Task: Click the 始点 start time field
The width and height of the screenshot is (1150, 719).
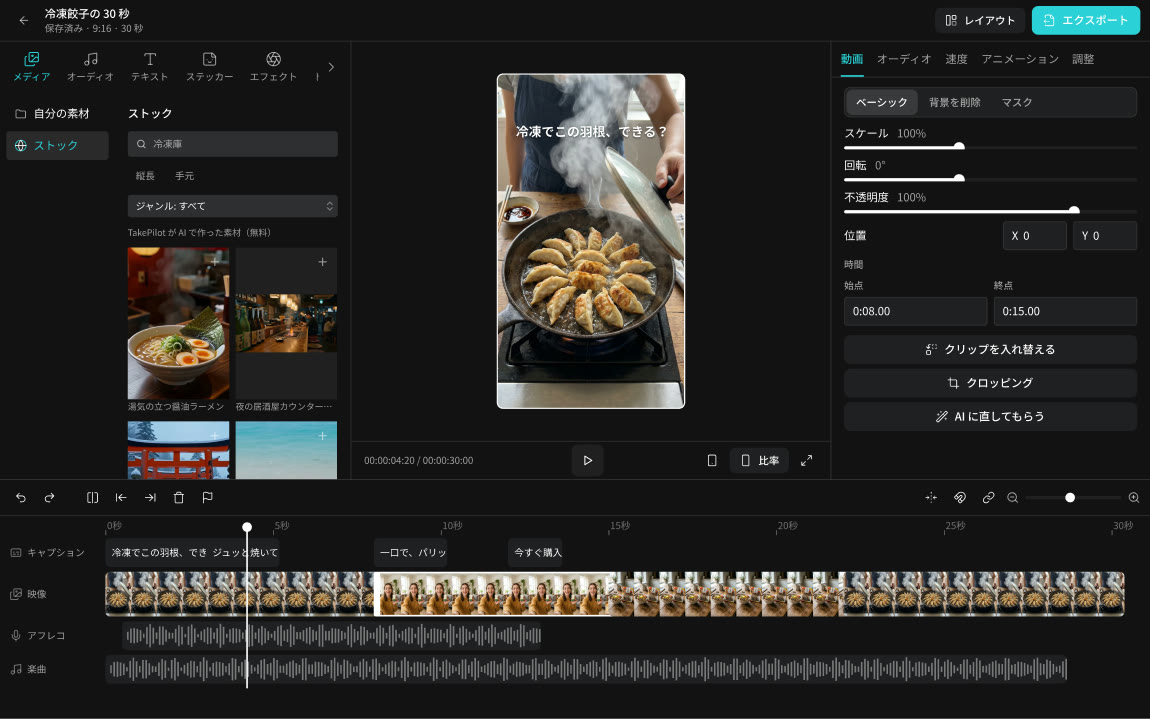Action: click(915, 311)
